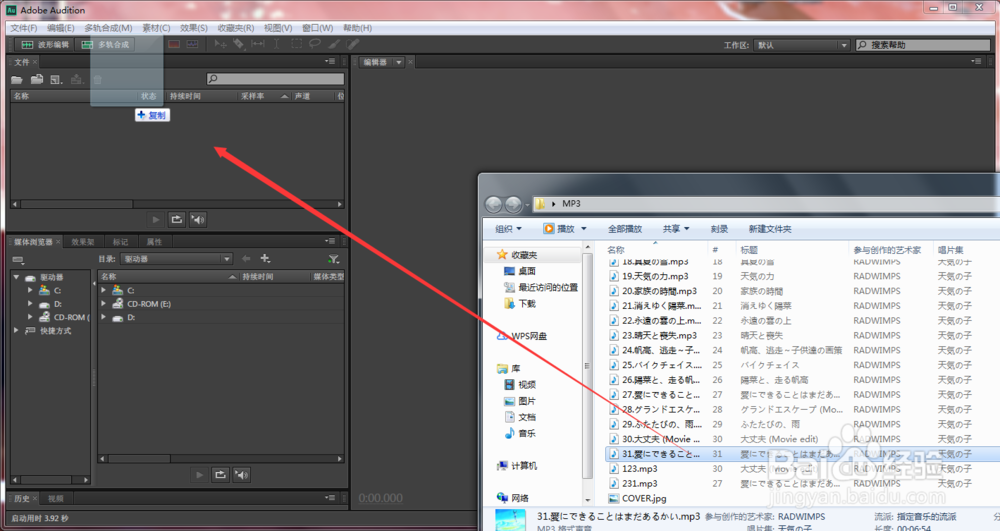Select the Paintbrush Selection tool
The height and width of the screenshot is (531, 1000).
(x=334, y=44)
